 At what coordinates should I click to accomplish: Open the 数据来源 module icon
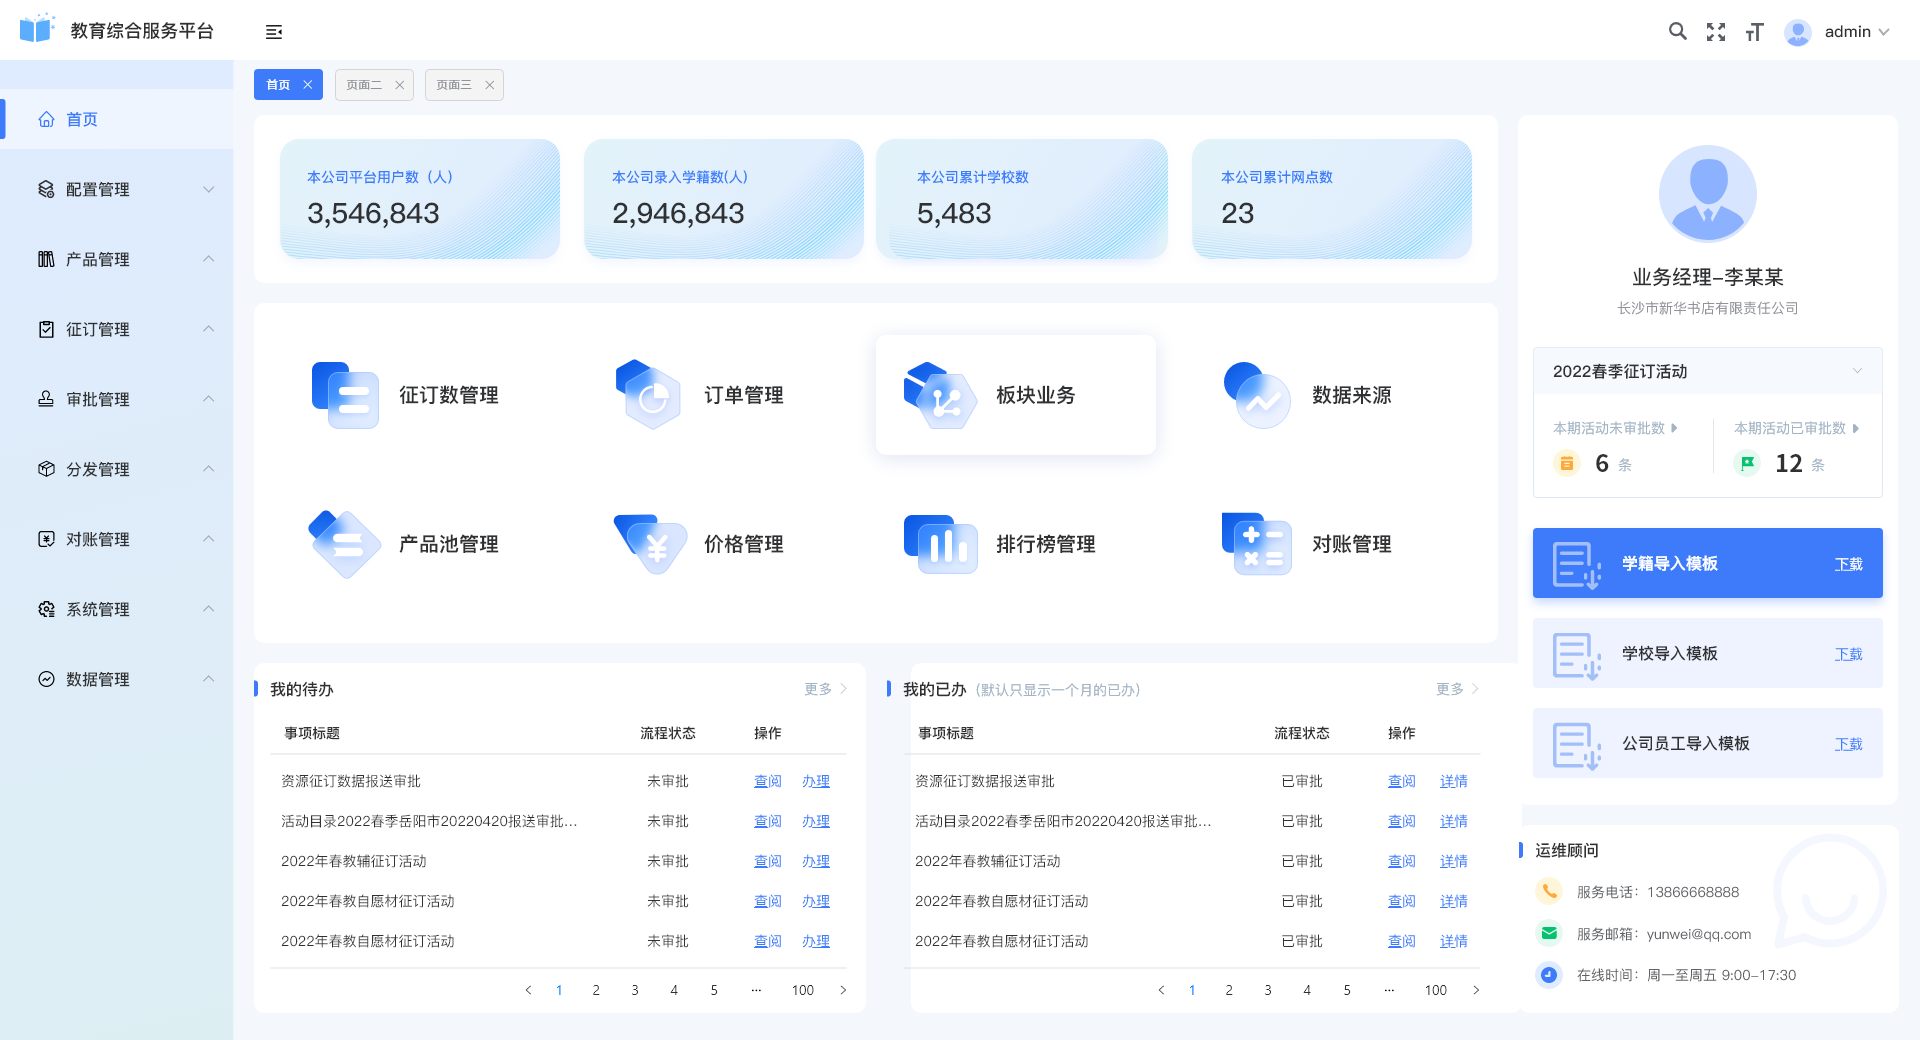(1257, 395)
